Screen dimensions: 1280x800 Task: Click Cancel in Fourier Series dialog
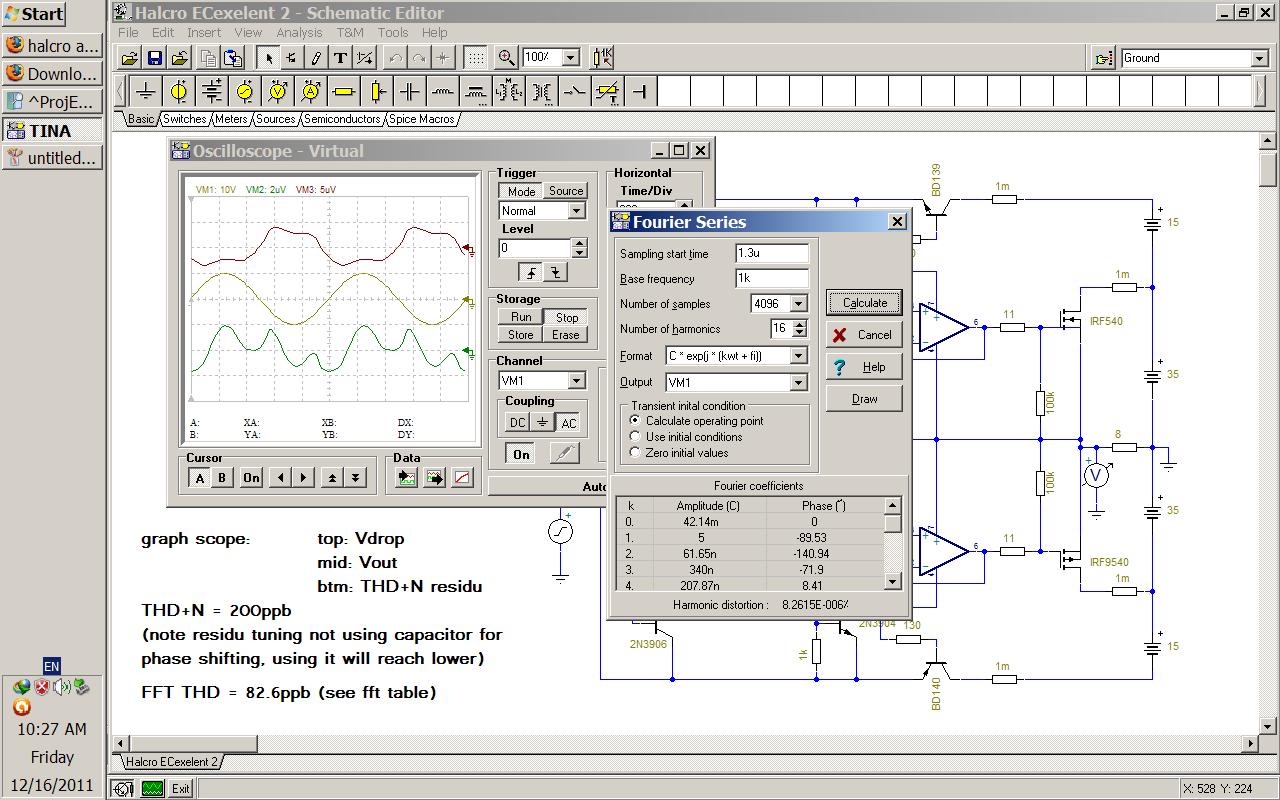tap(865, 335)
